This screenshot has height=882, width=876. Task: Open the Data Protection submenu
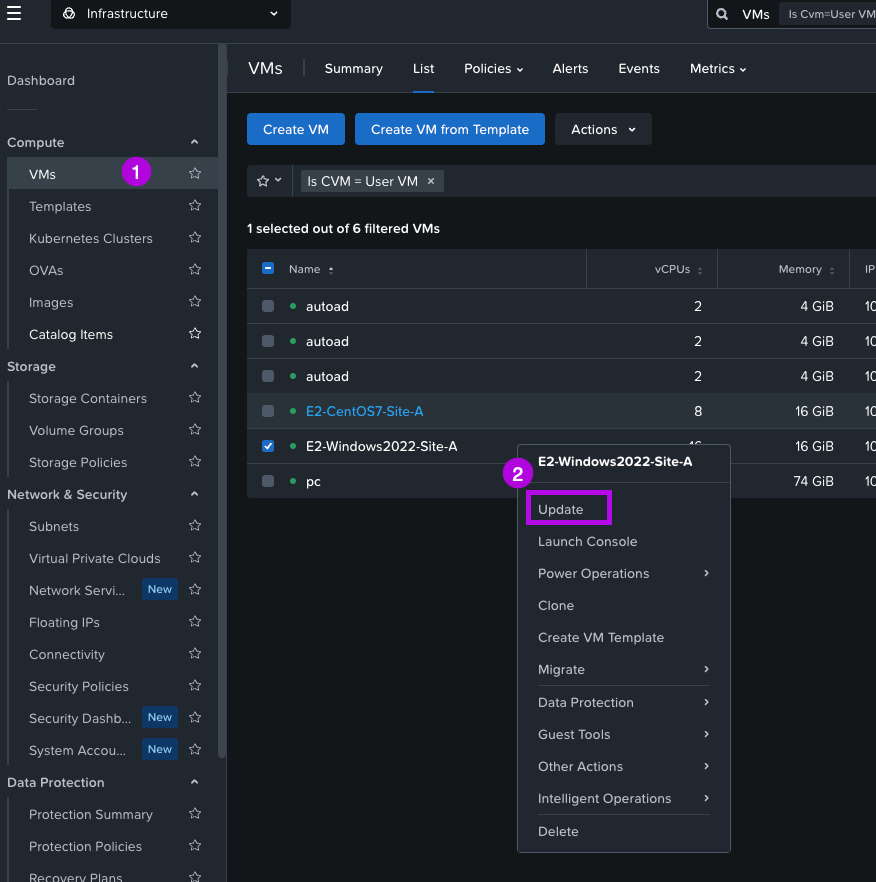click(623, 702)
